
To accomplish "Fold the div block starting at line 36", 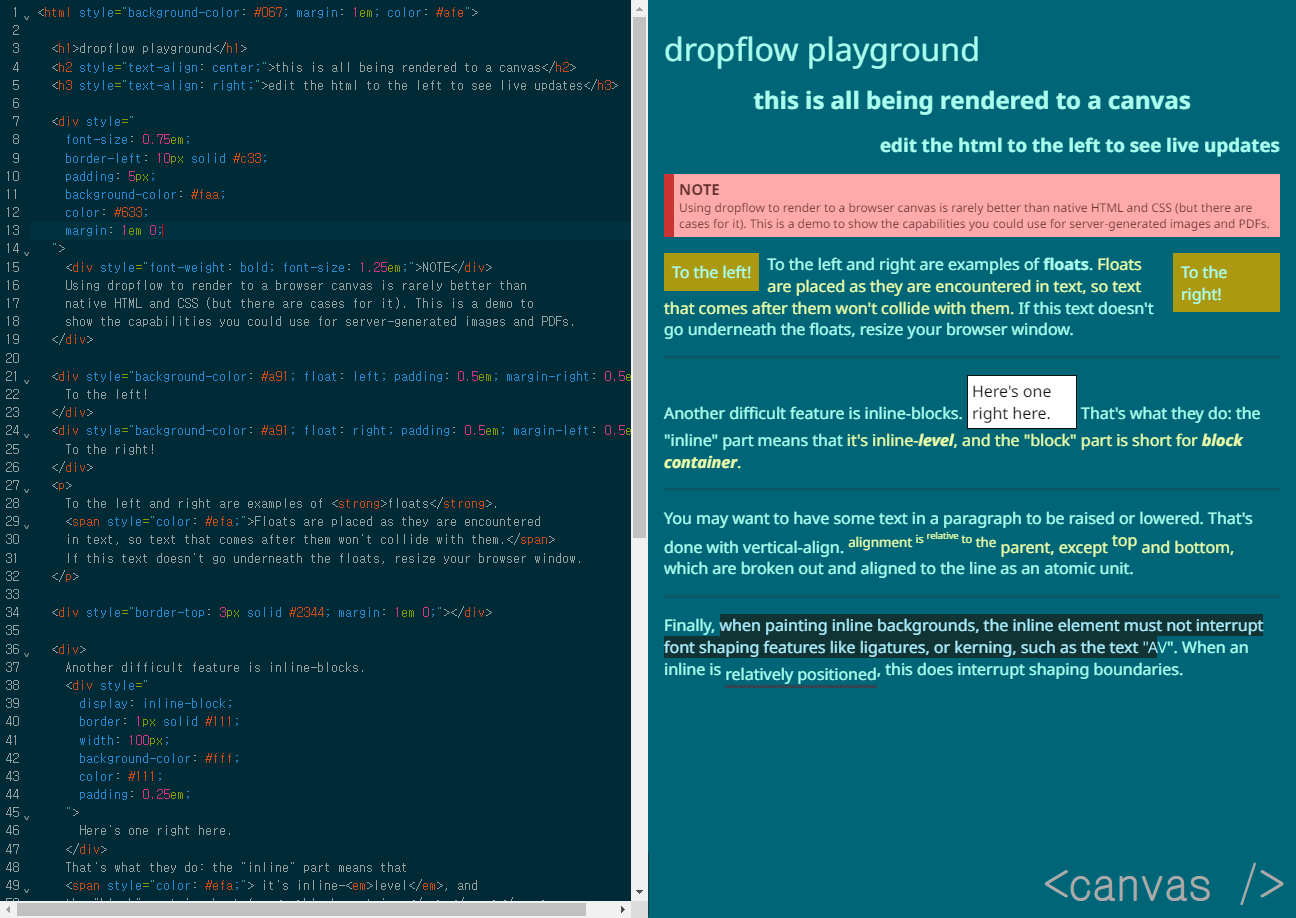I will pos(26,650).
